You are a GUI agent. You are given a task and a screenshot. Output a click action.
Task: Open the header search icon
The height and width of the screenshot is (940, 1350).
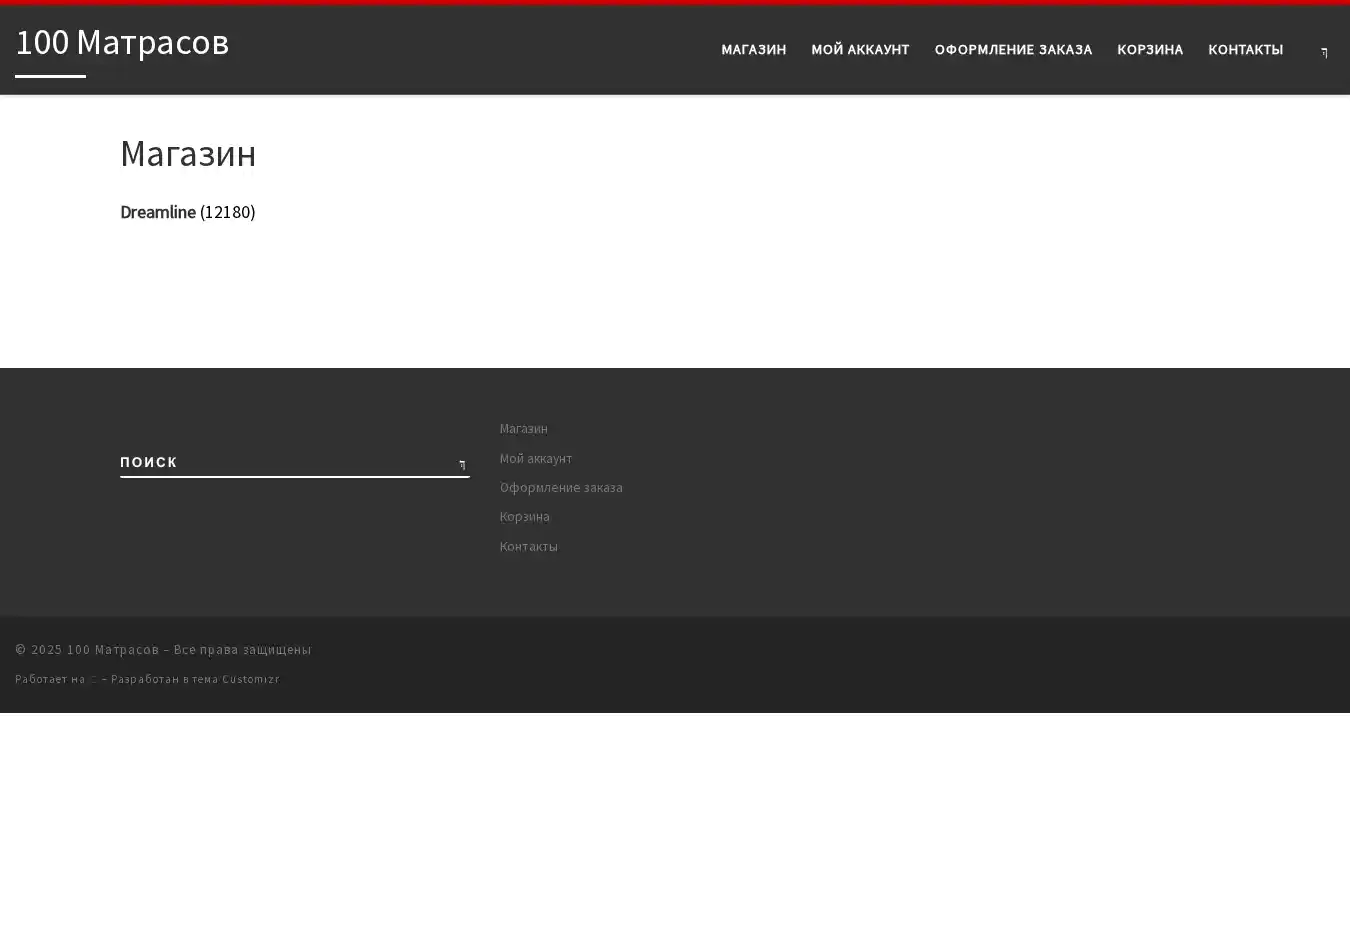[x=1324, y=52]
